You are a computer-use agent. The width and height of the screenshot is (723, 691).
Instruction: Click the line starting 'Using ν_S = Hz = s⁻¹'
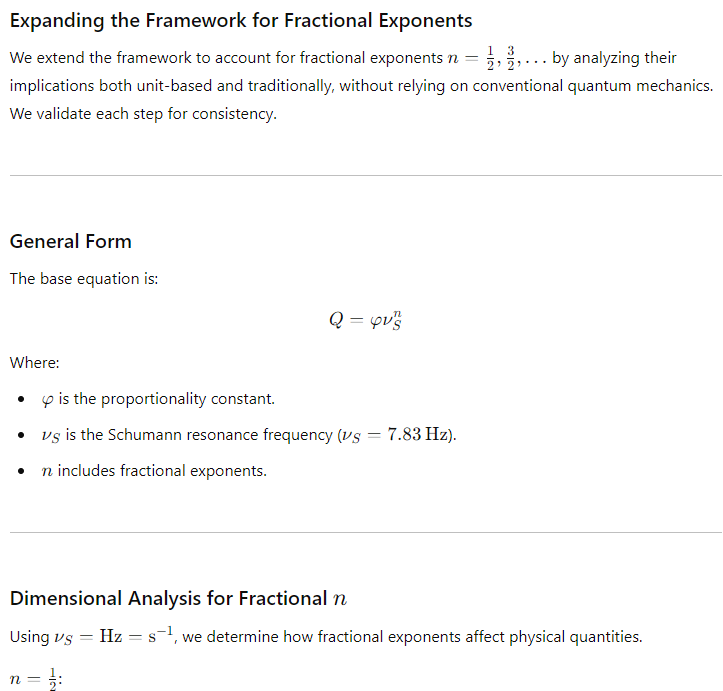(x=326, y=637)
